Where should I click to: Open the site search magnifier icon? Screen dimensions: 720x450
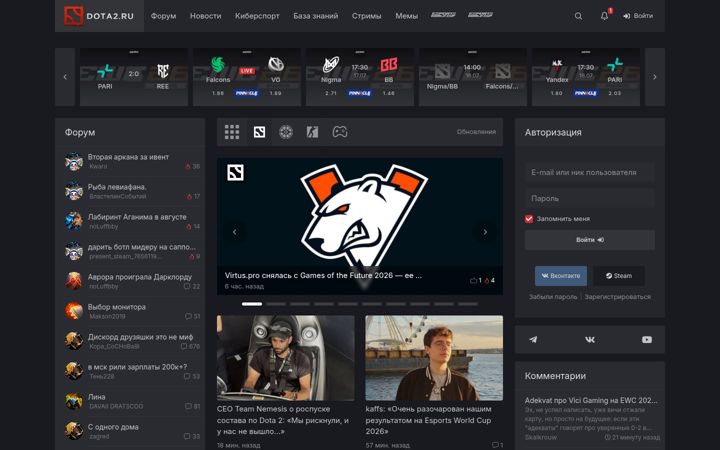coord(578,16)
